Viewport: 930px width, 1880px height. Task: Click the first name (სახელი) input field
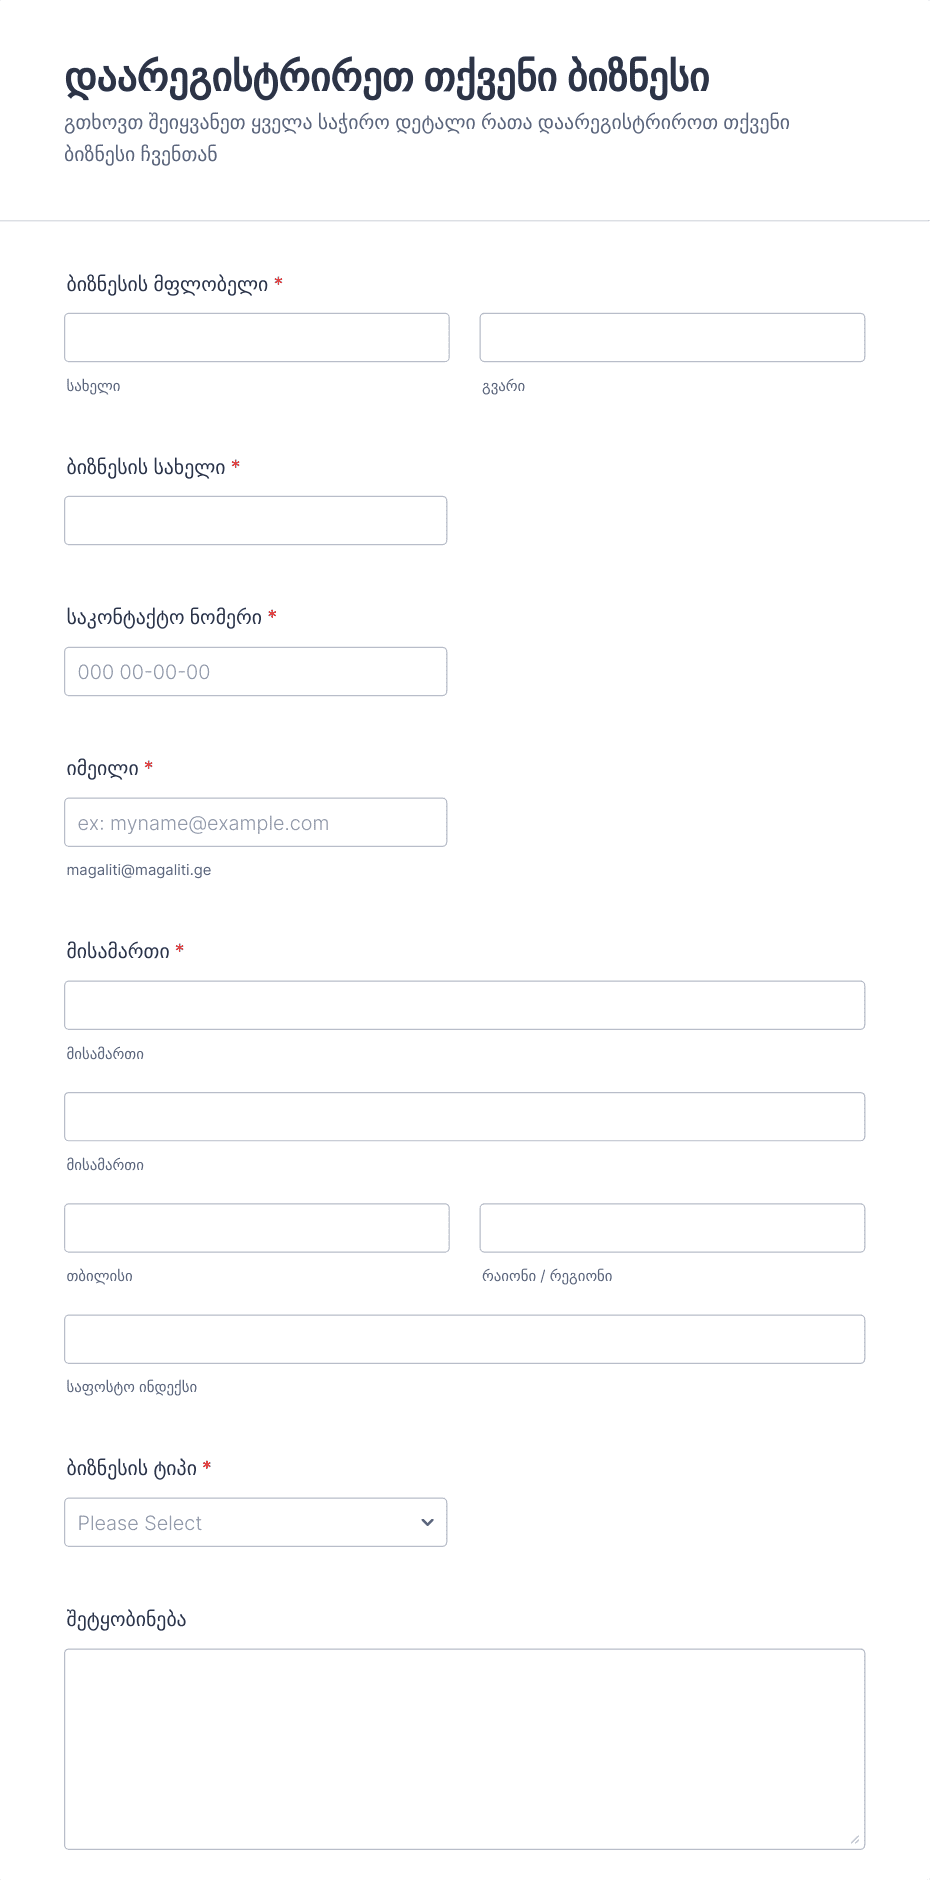tap(257, 337)
